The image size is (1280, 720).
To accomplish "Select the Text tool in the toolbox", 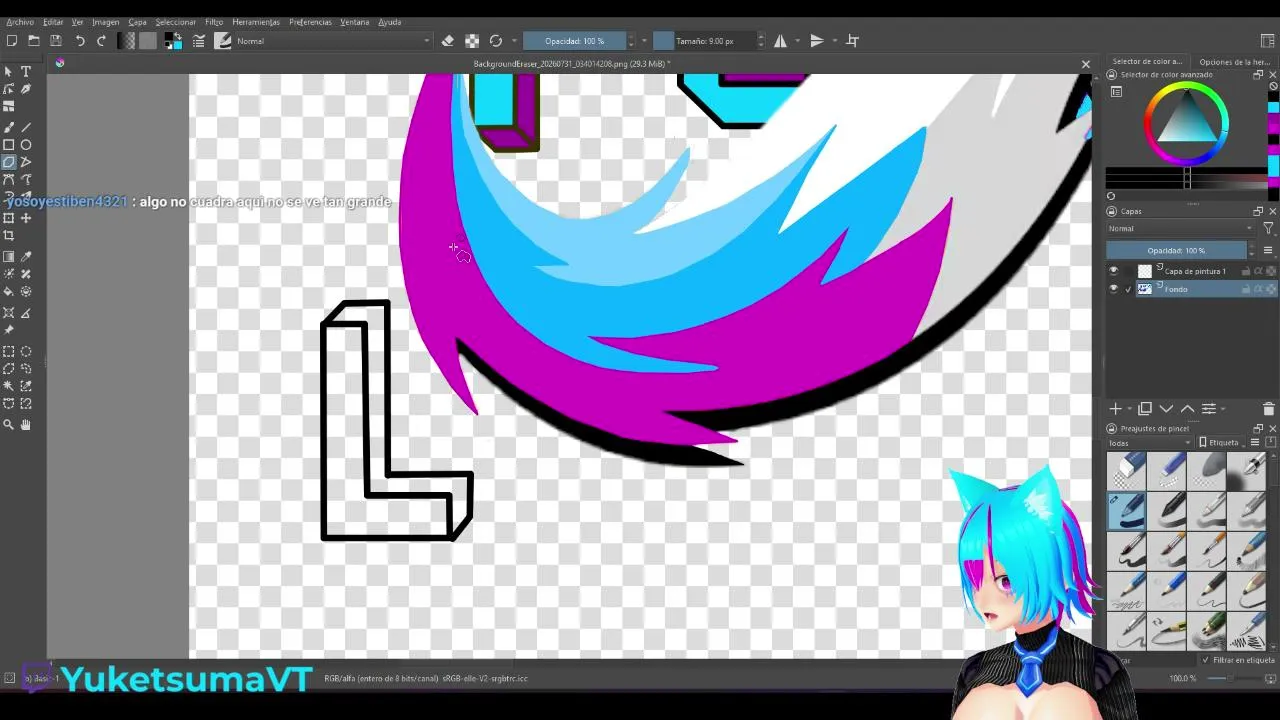I will coord(26,72).
